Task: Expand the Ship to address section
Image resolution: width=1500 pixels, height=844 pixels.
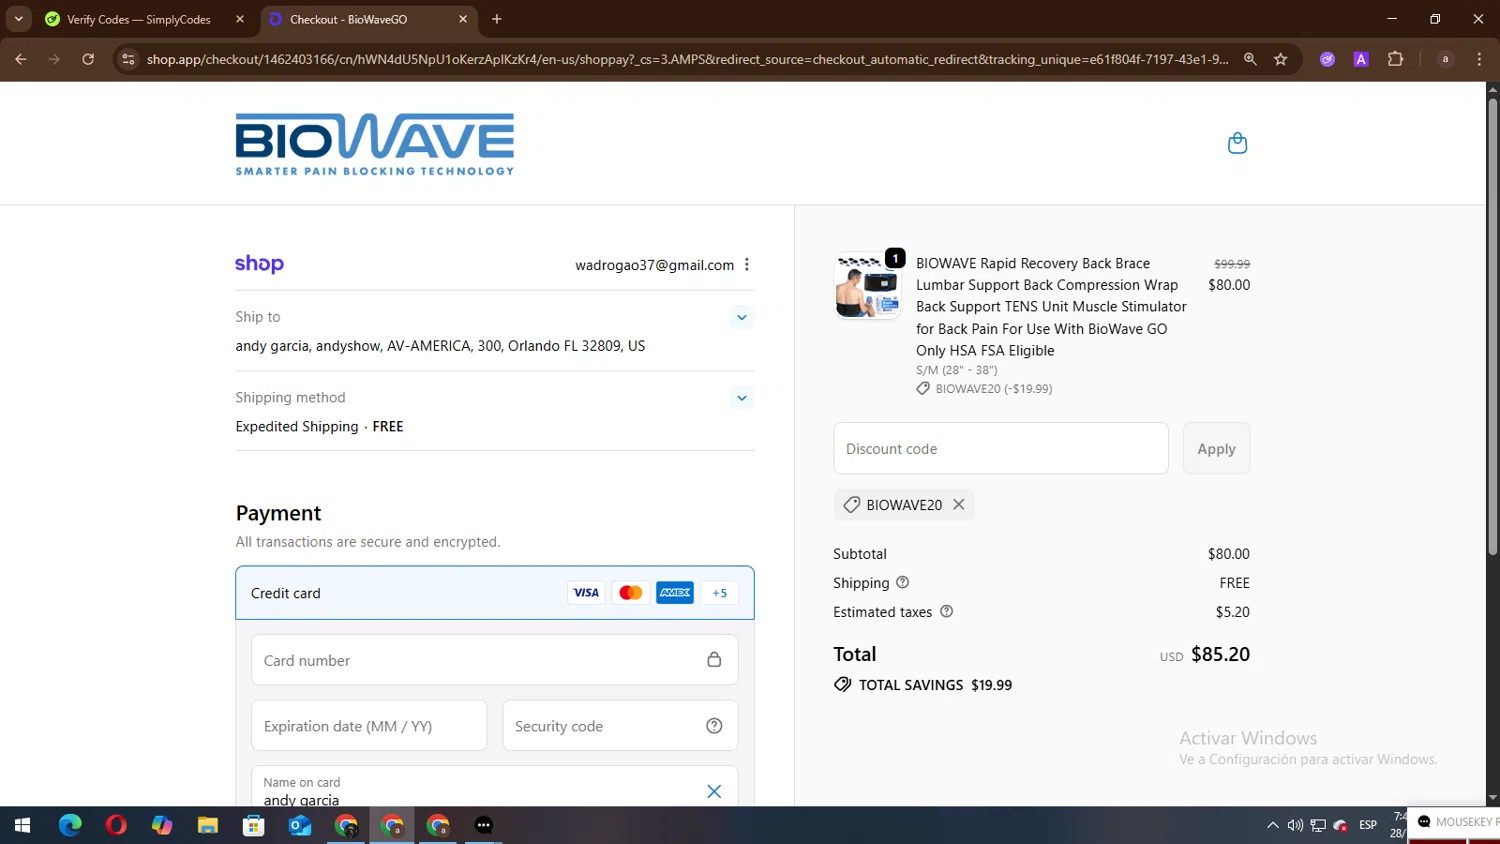Action: pyautogui.click(x=741, y=317)
